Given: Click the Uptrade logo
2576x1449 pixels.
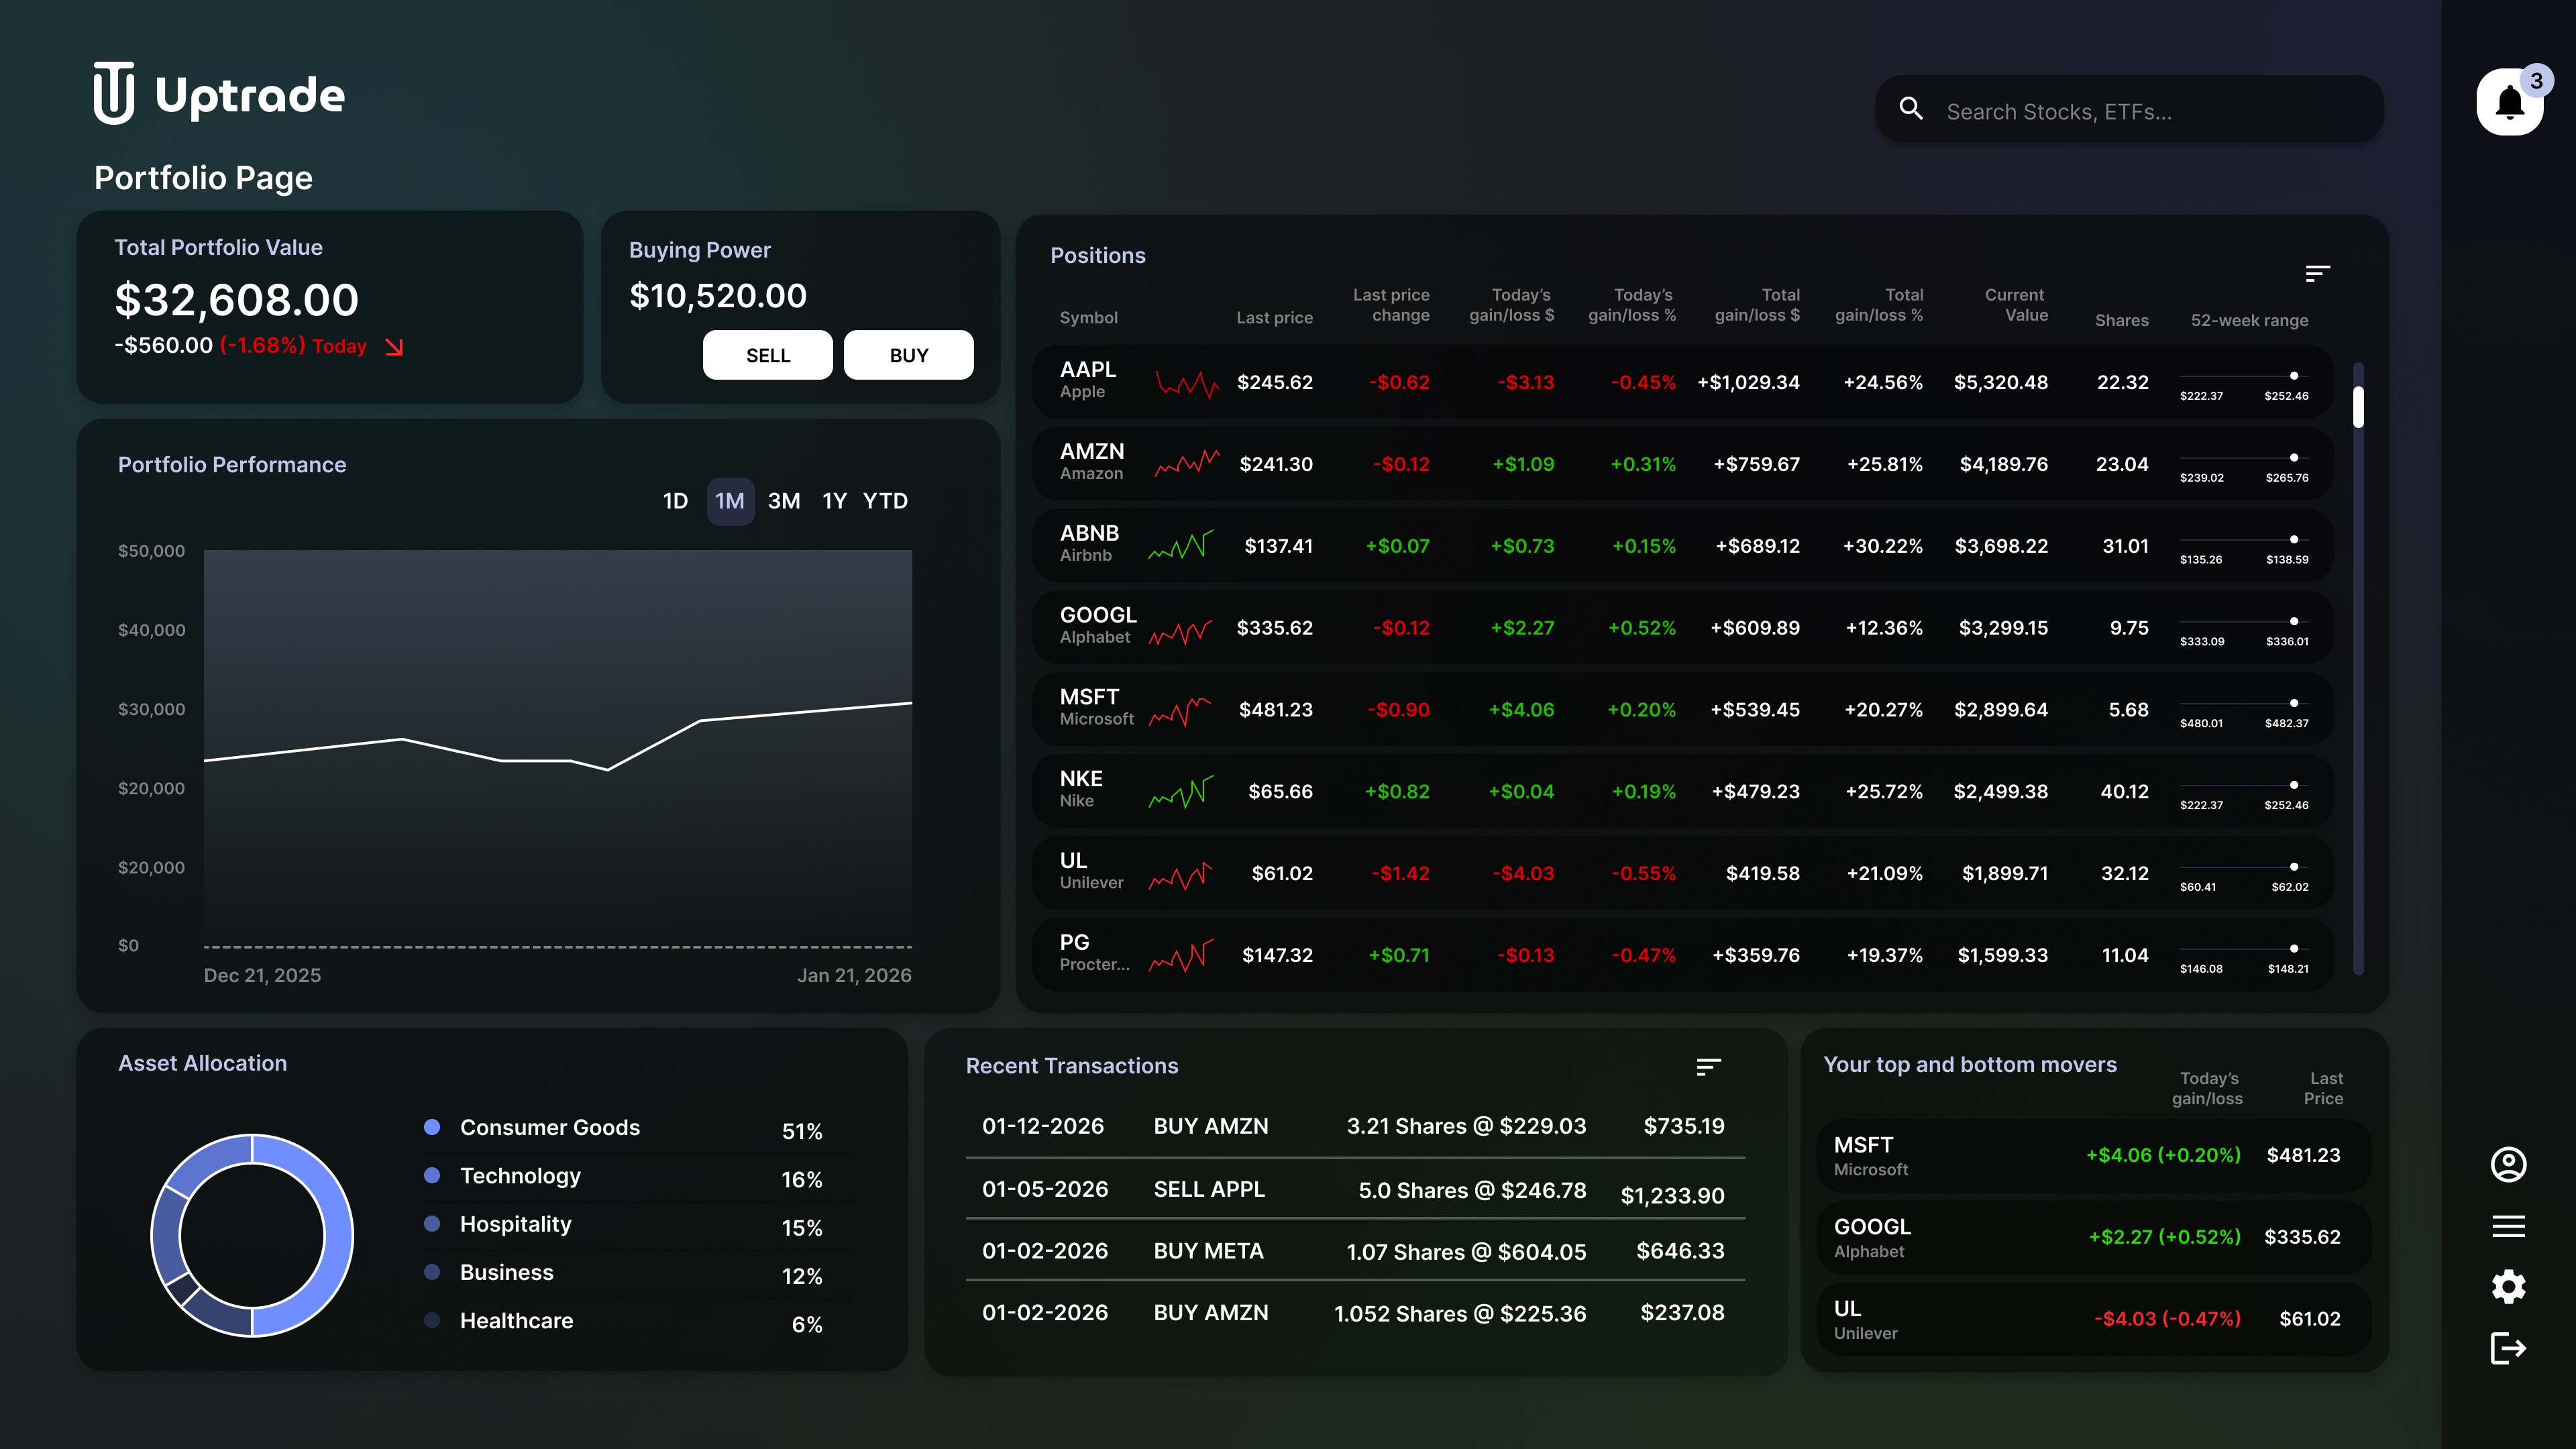Looking at the screenshot, I should (x=219, y=94).
